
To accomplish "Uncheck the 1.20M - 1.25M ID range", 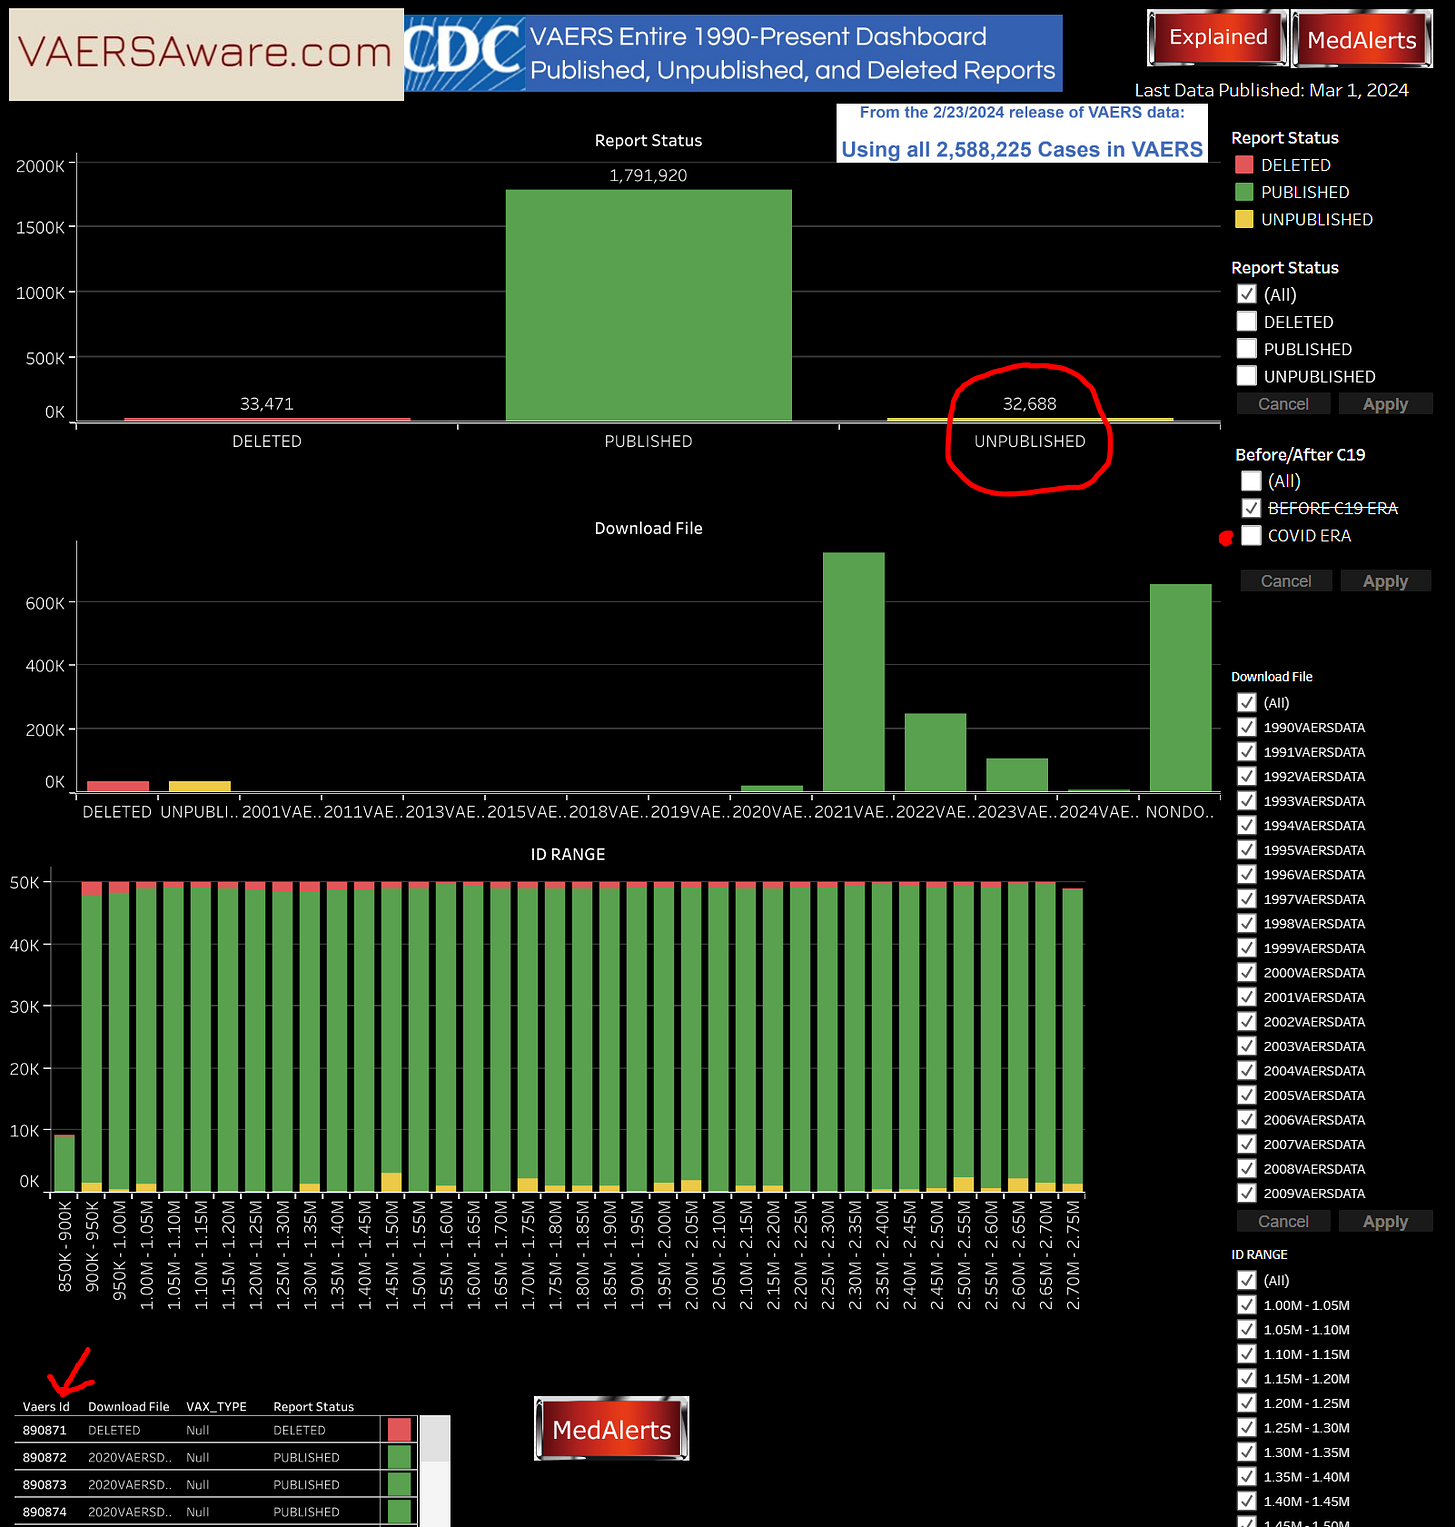I will [1246, 1403].
